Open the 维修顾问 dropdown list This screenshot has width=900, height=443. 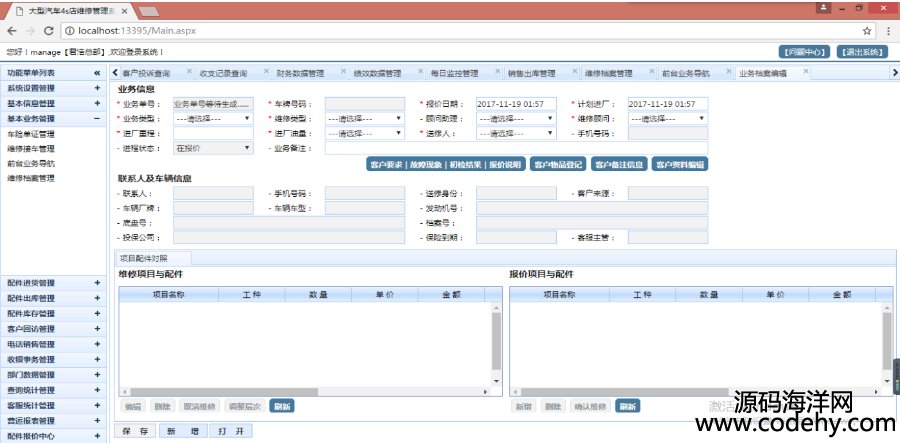click(x=668, y=118)
